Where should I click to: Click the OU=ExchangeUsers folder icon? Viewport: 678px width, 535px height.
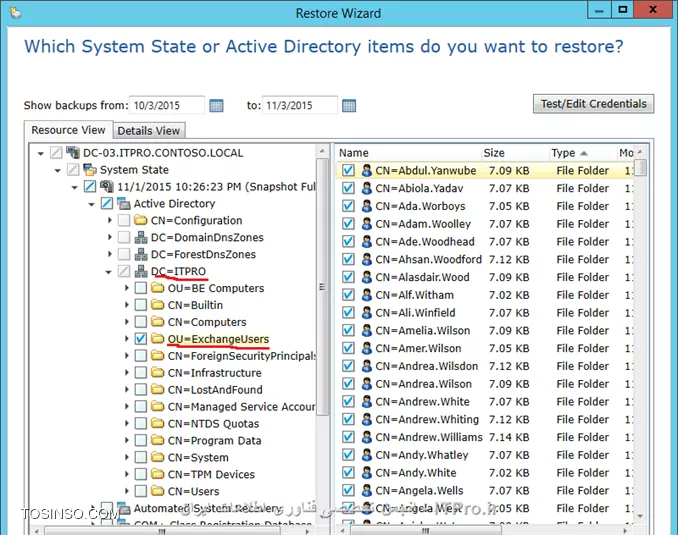click(157, 339)
